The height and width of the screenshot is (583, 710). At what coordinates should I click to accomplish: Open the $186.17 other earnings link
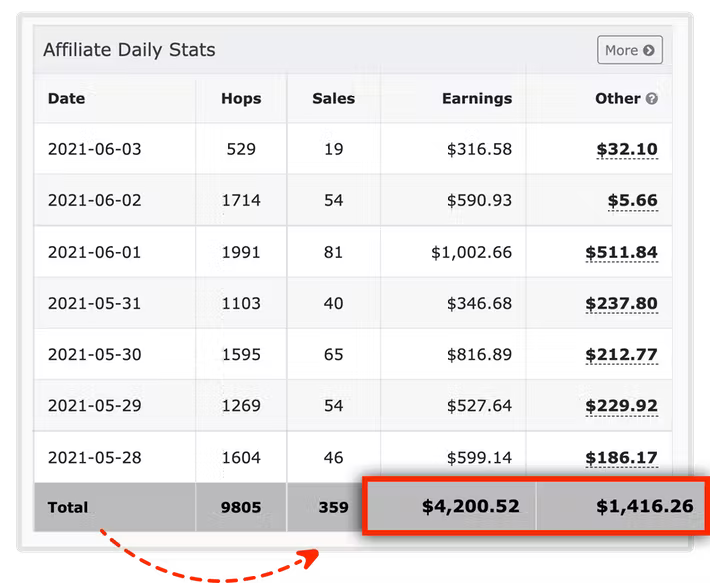point(621,458)
